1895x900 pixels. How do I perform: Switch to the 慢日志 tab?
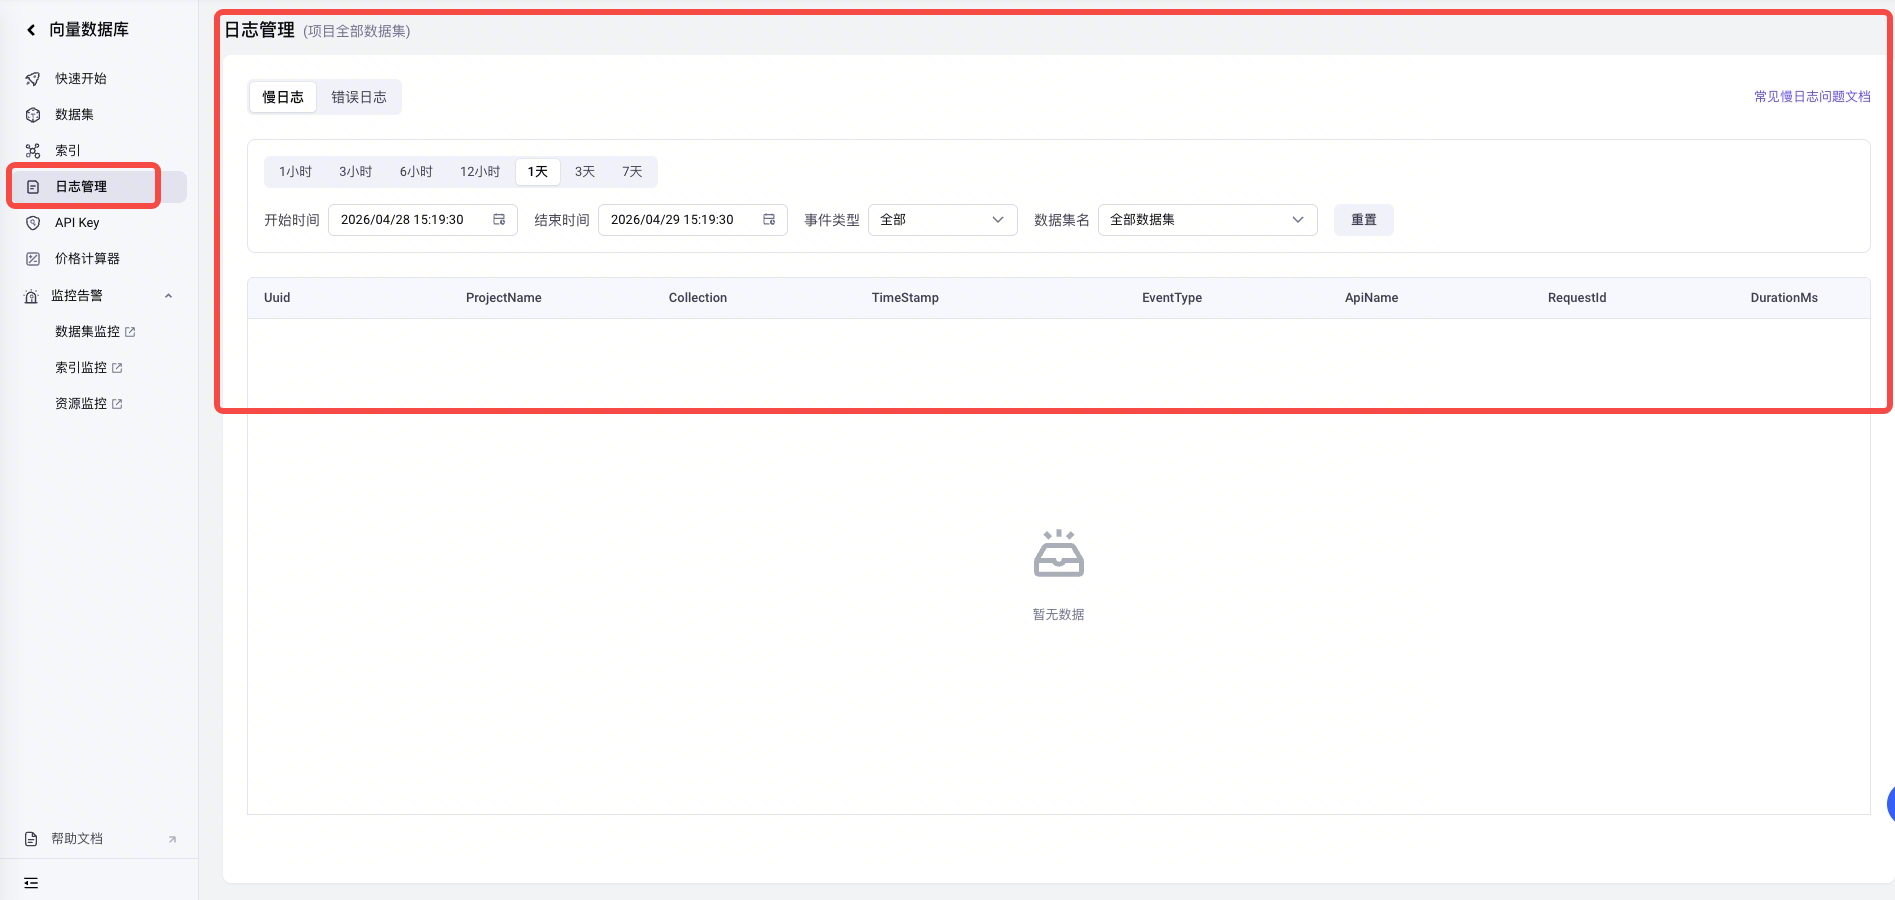[x=283, y=97]
